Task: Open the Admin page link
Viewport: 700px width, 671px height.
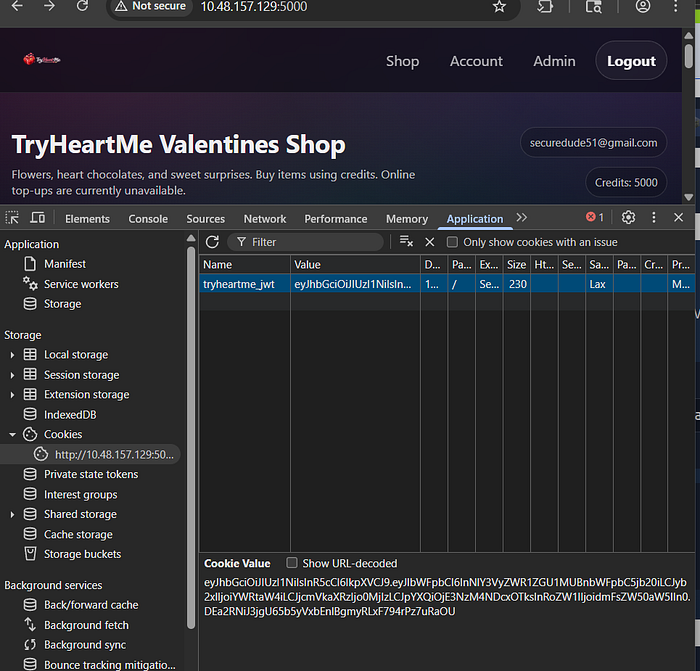Action: 554,61
